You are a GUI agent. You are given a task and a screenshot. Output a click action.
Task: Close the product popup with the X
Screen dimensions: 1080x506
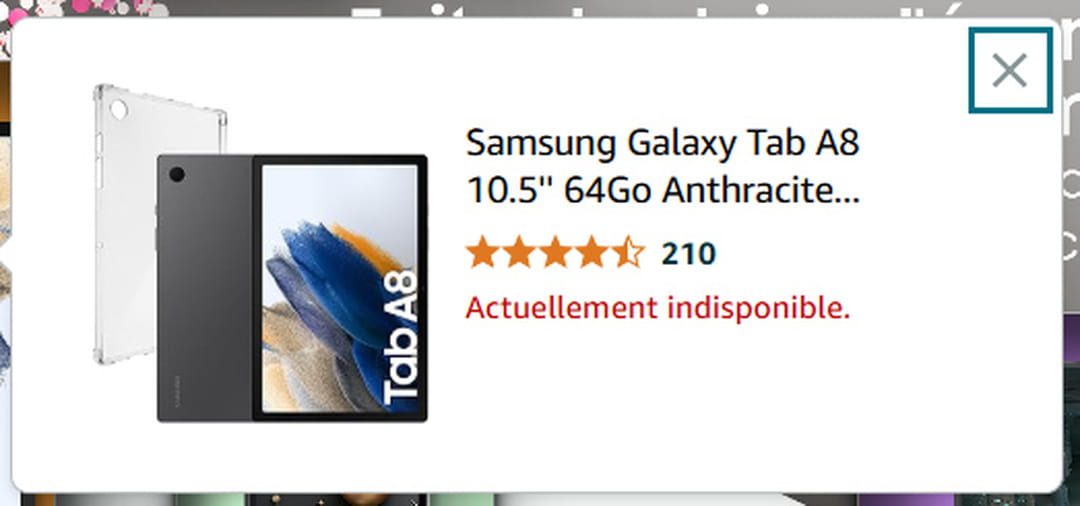pyautogui.click(x=1010, y=70)
